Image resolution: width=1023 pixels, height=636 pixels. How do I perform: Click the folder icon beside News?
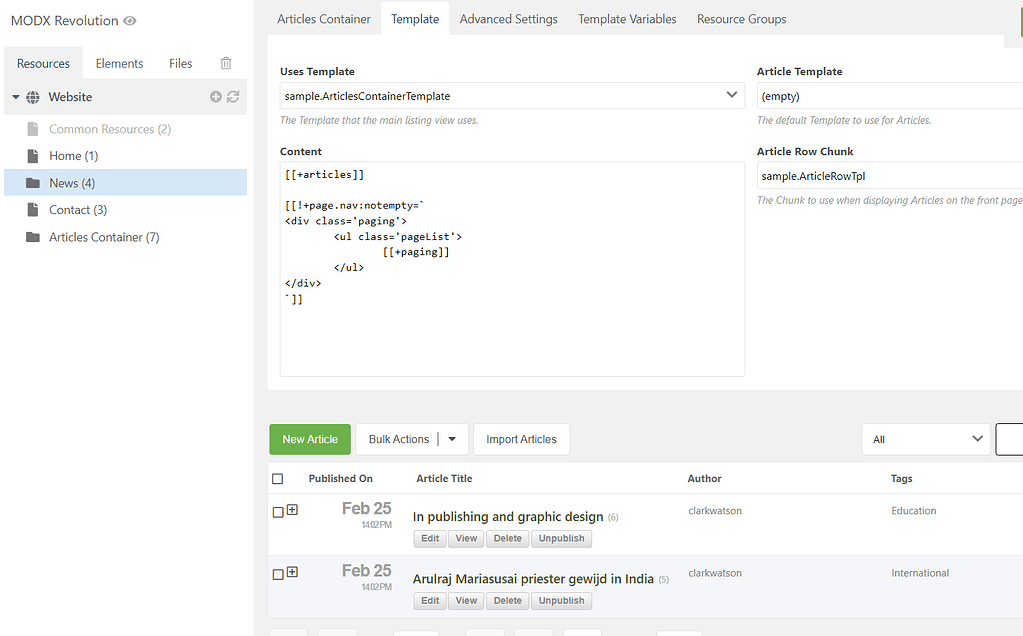click(x=33, y=182)
